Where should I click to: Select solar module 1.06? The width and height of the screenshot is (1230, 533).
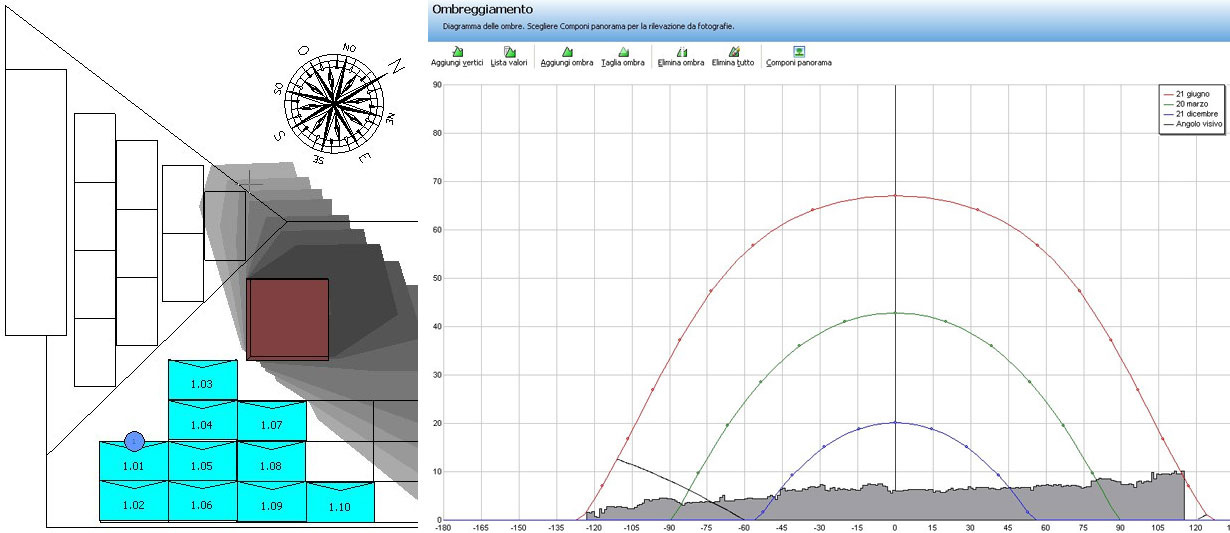(x=202, y=501)
